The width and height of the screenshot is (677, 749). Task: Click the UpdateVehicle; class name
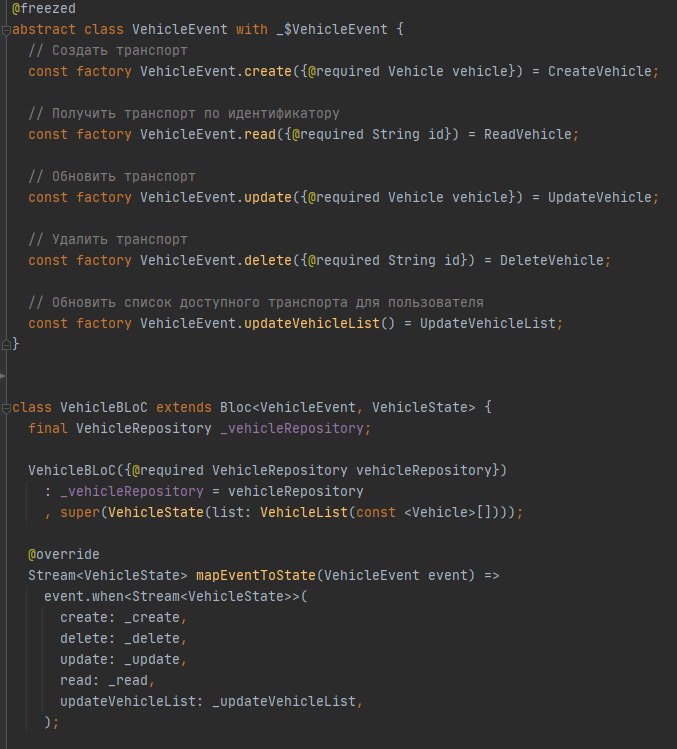603,198
